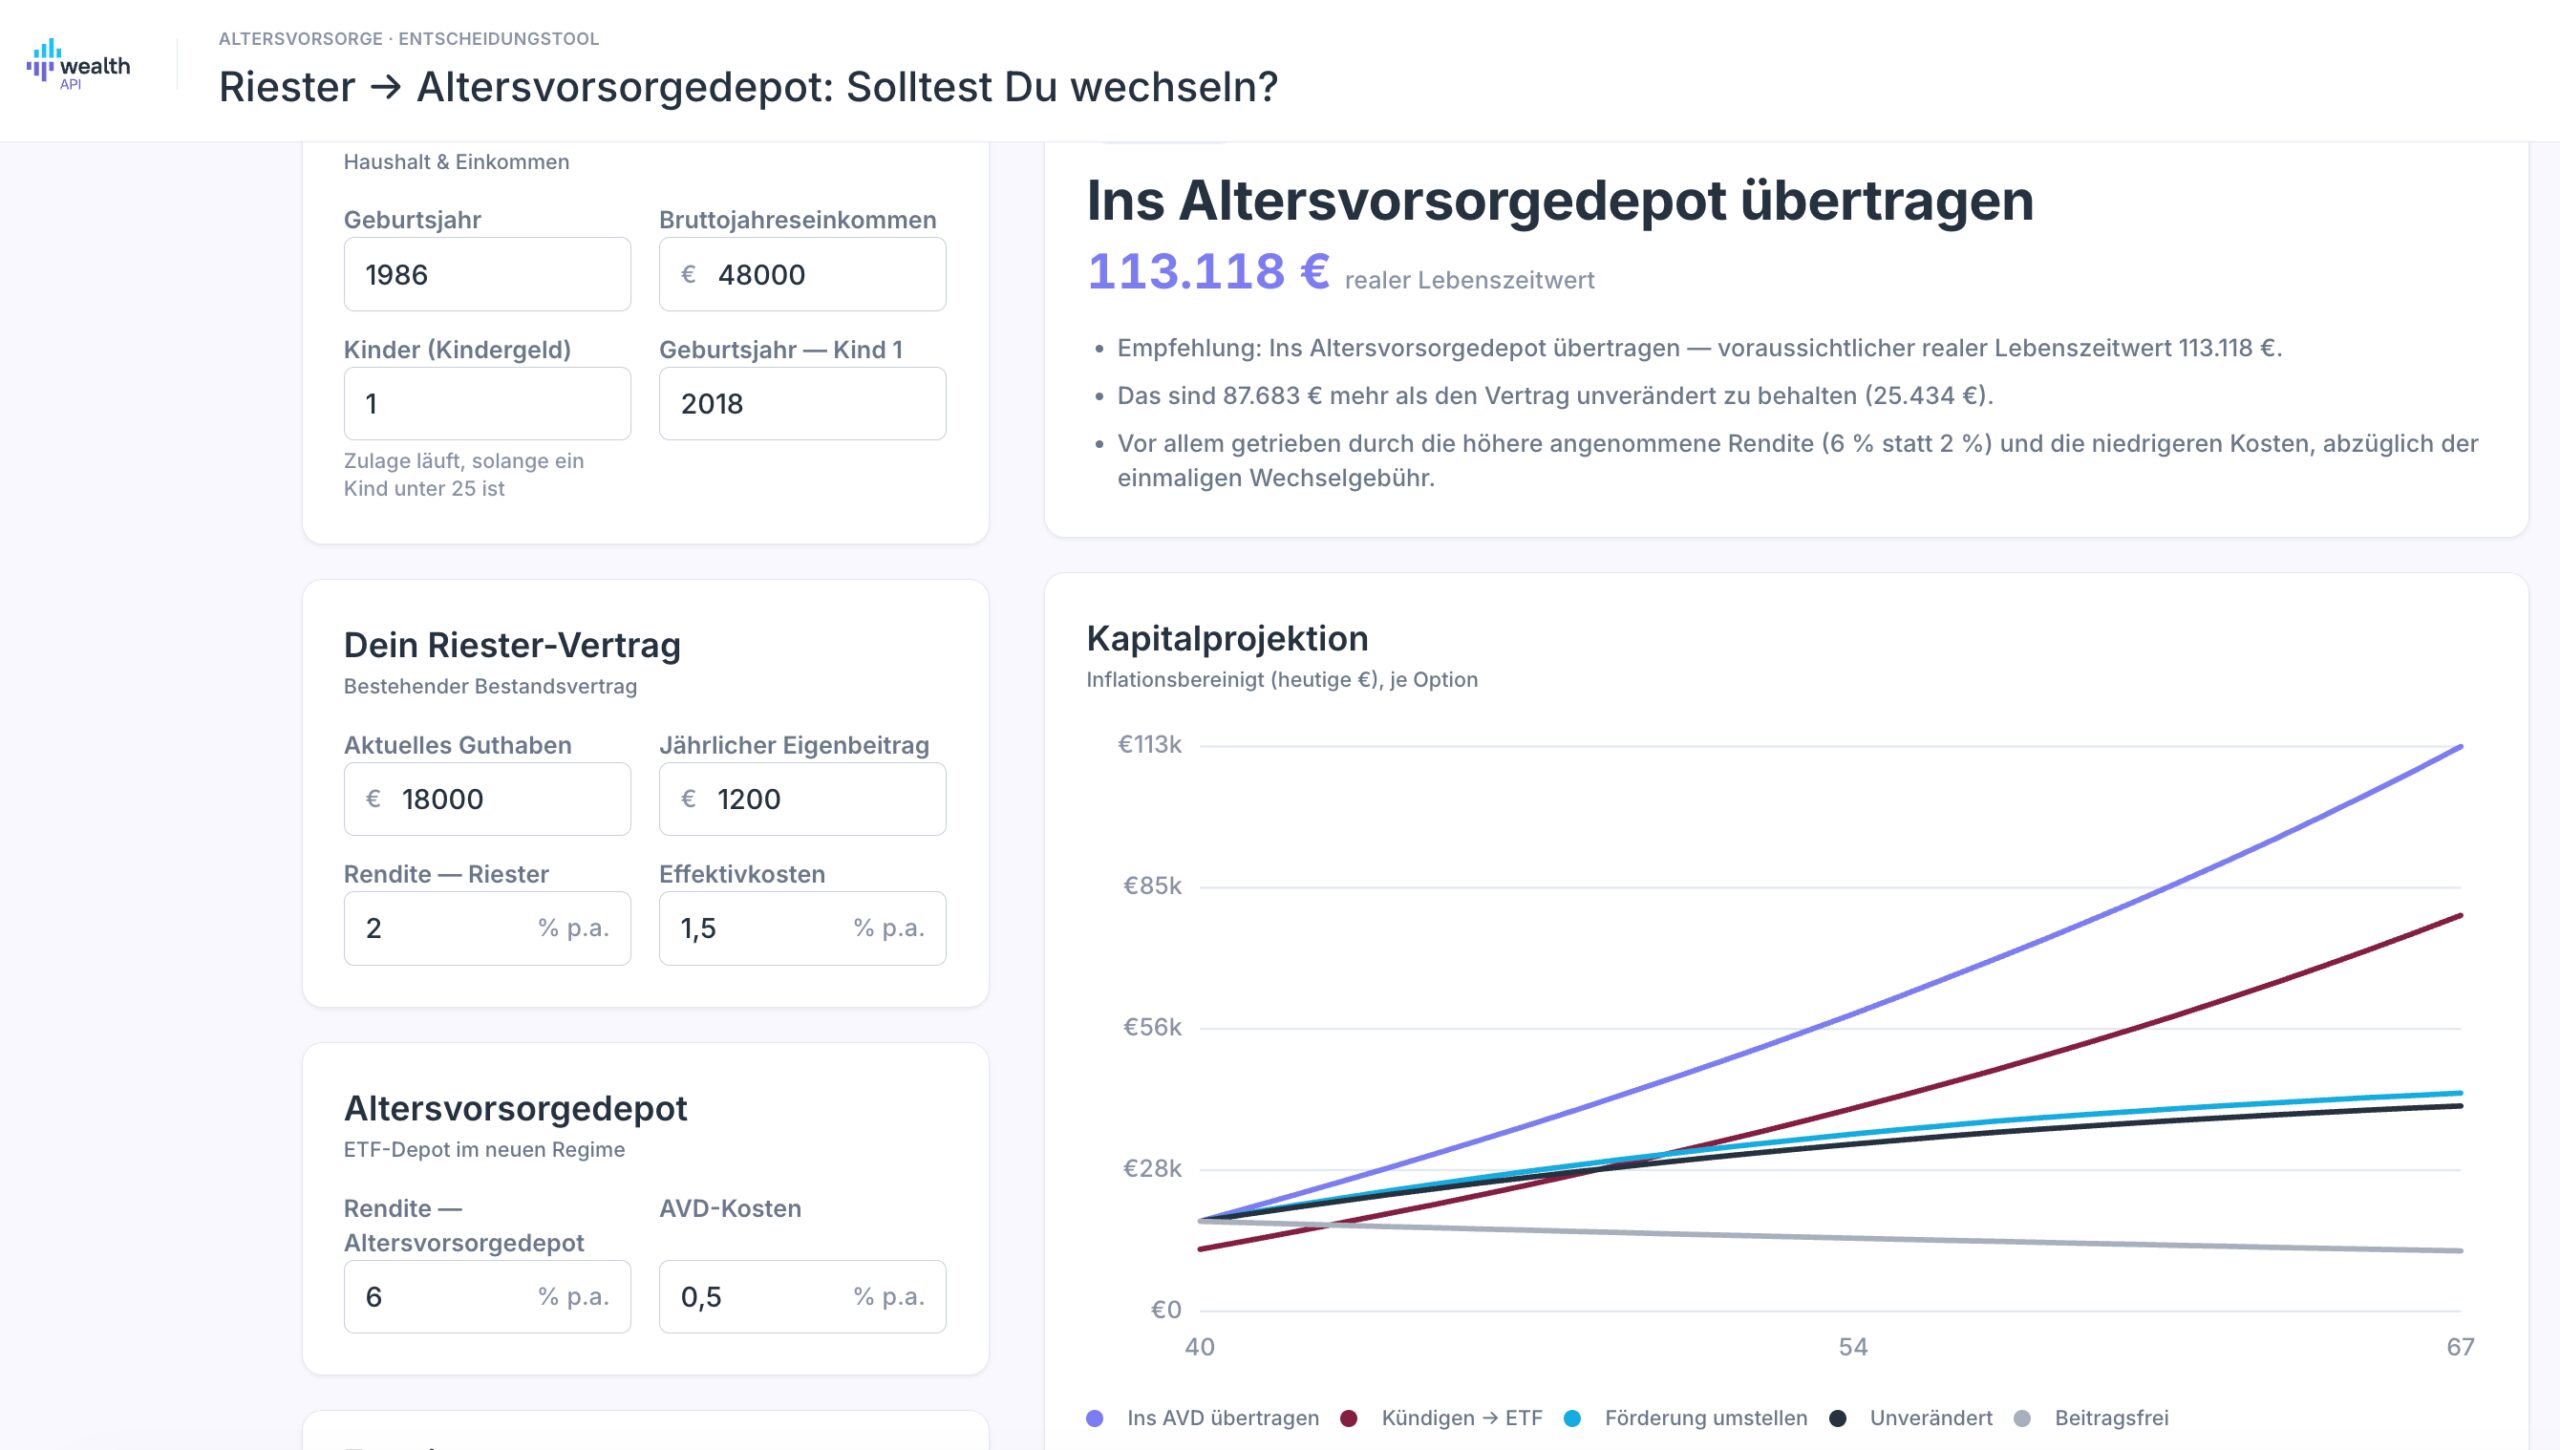The image size is (2560, 1450).
Task: Edit the Geburtsjahr Kind 1 field
Action: coord(802,403)
